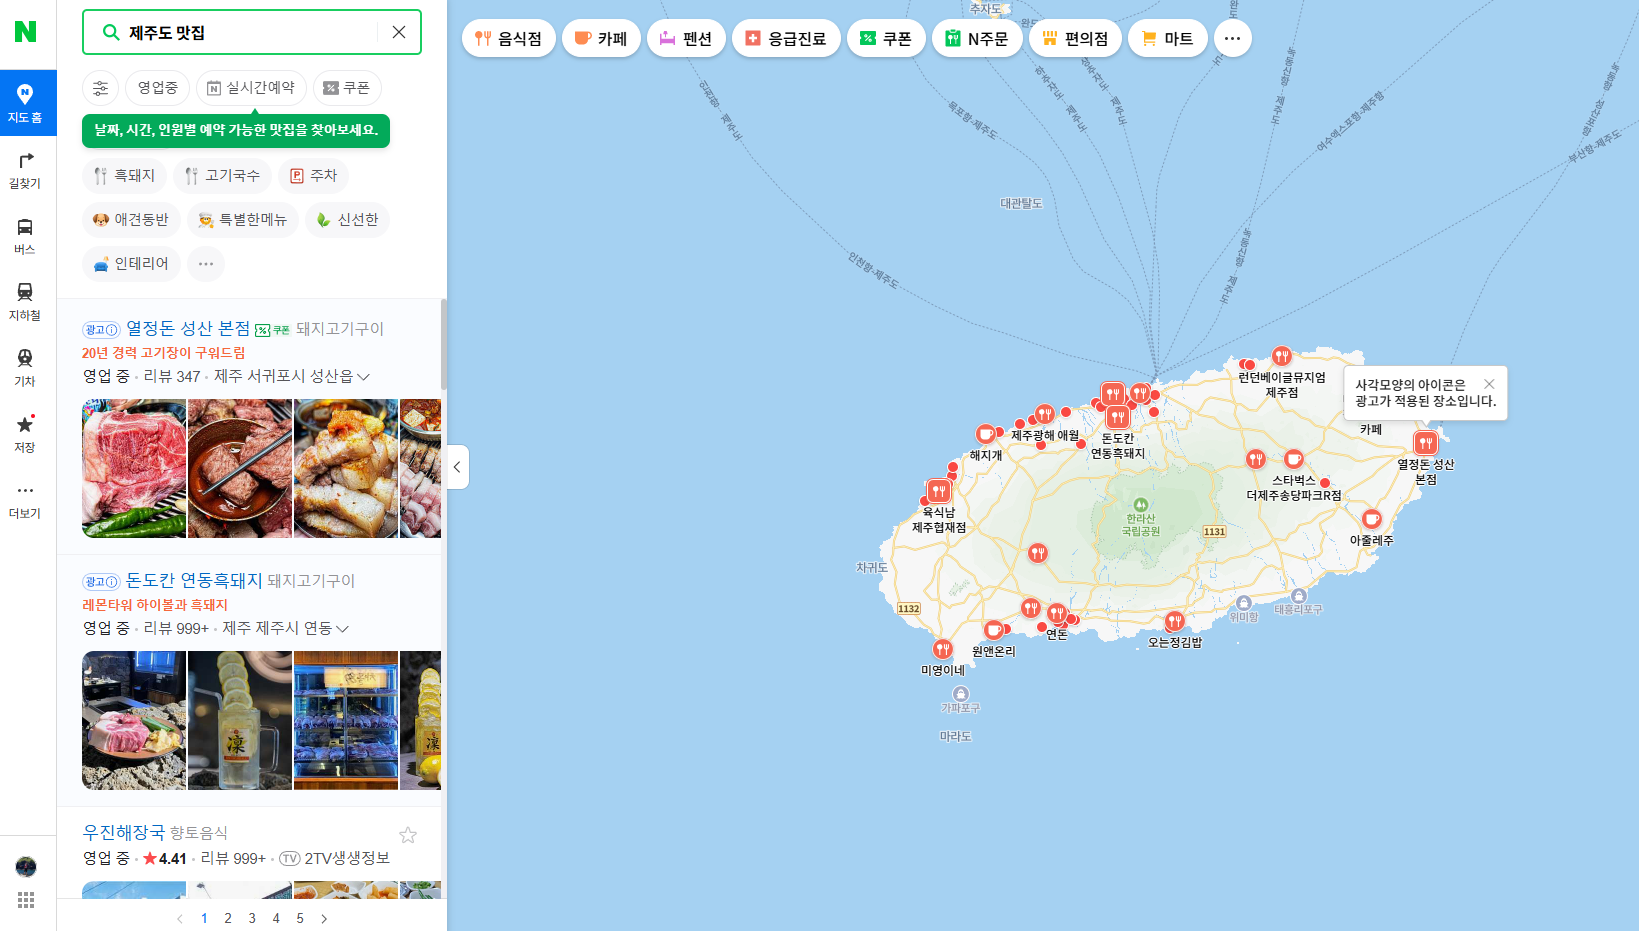The width and height of the screenshot is (1639, 931).
Task: Collapse the search results side panel
Action: (457, 467)
